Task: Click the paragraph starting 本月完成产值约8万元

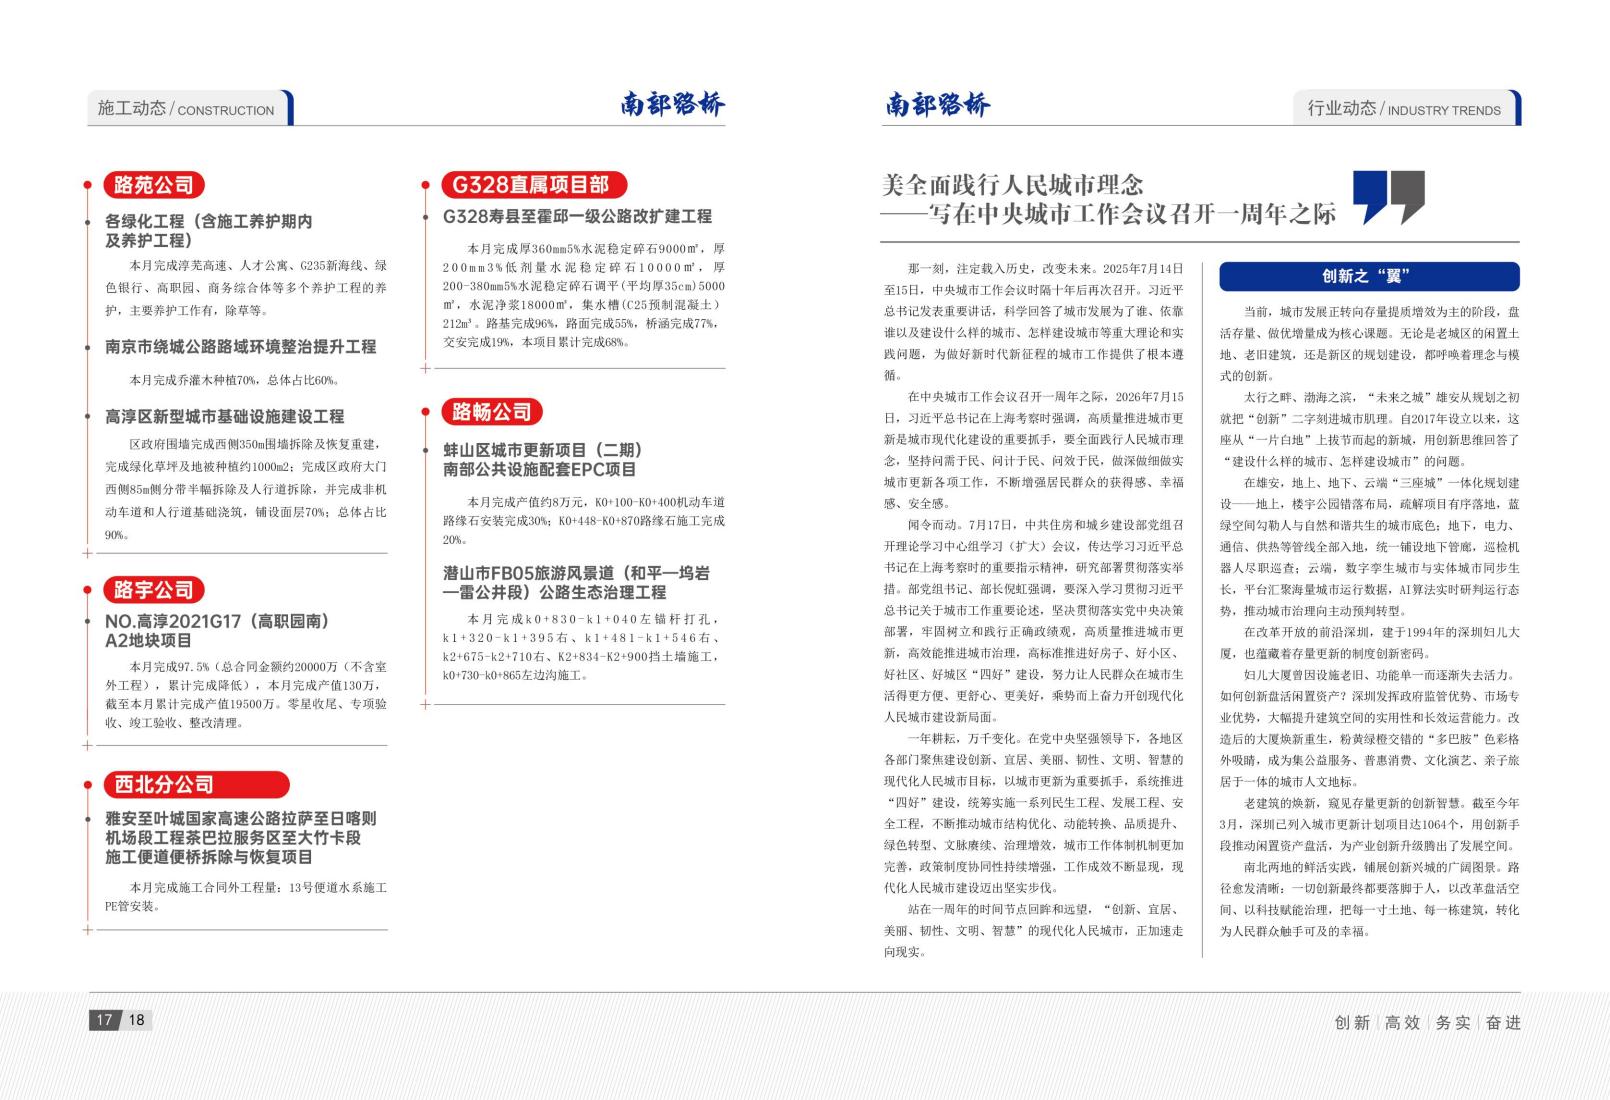Action: (x=584, y=520)
